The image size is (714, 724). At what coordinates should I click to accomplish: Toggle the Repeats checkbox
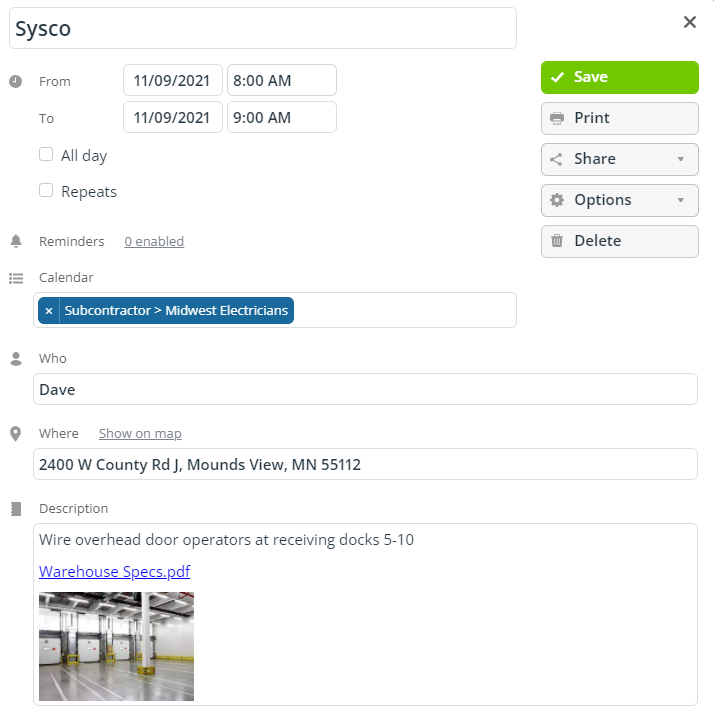click(46, 190)
